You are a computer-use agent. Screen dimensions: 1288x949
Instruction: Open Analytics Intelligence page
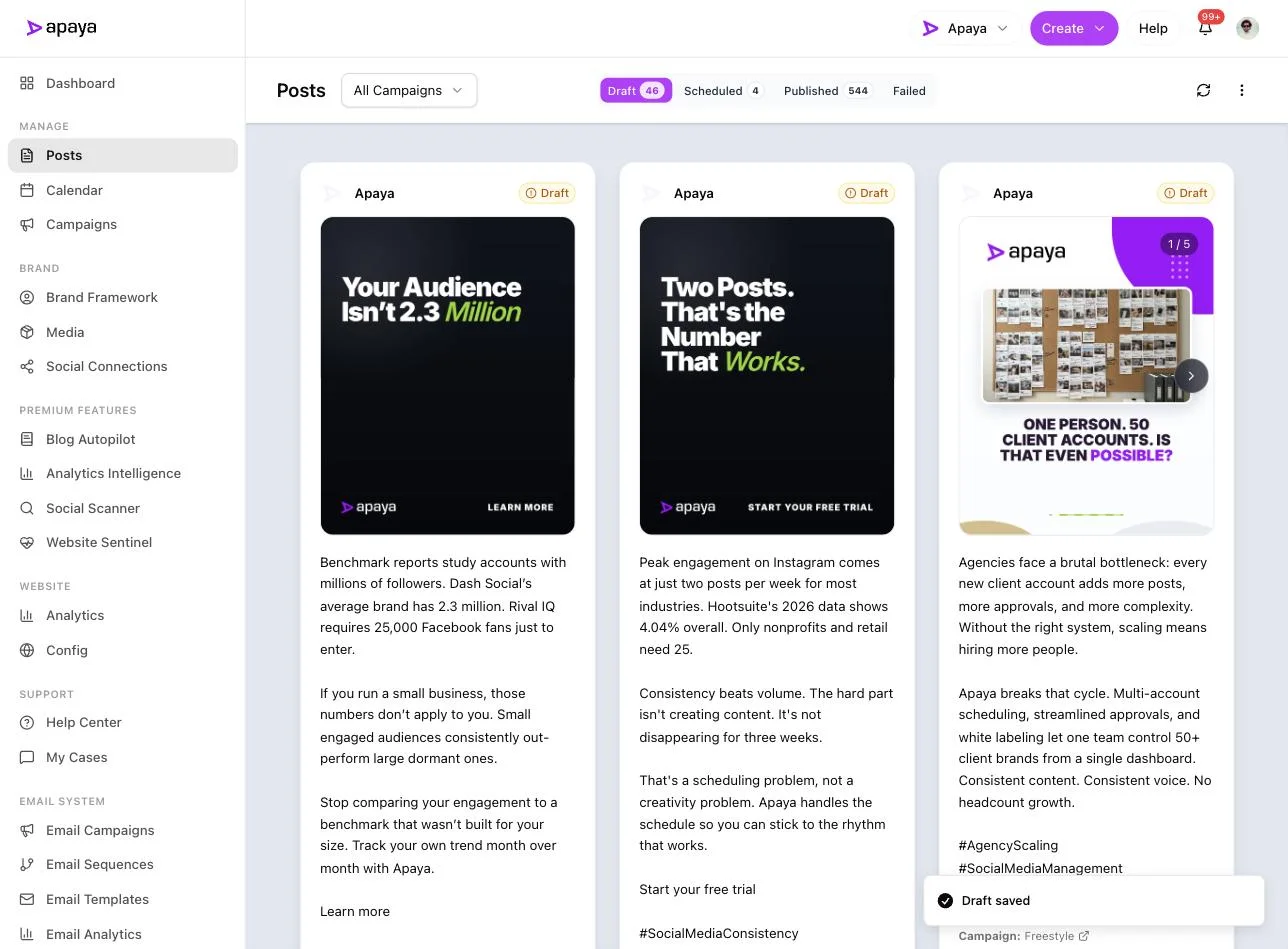[x=123, y=473]
